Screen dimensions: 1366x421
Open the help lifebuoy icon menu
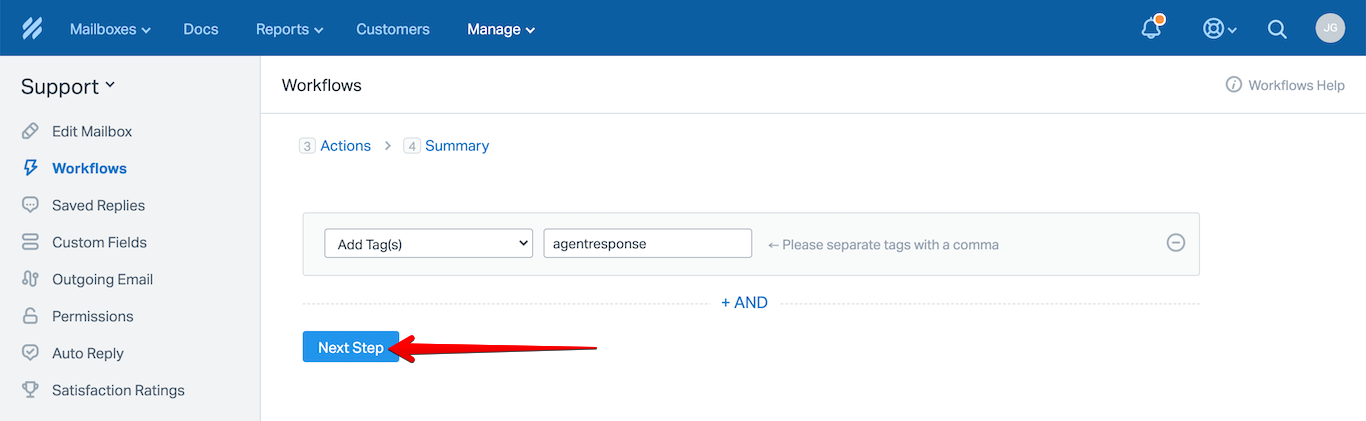pyautogui.click(x=1220, y=29)
